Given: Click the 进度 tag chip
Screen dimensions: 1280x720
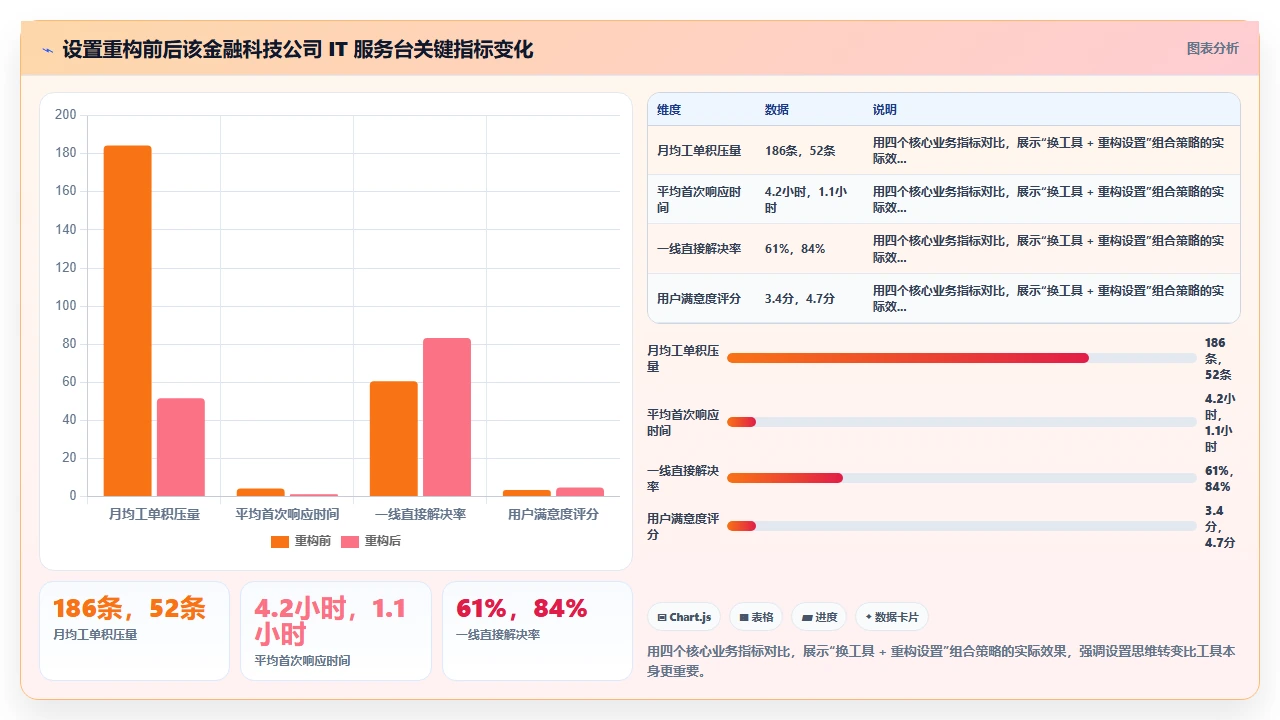Looking at the screenshot, I should (x=819, y=617).
